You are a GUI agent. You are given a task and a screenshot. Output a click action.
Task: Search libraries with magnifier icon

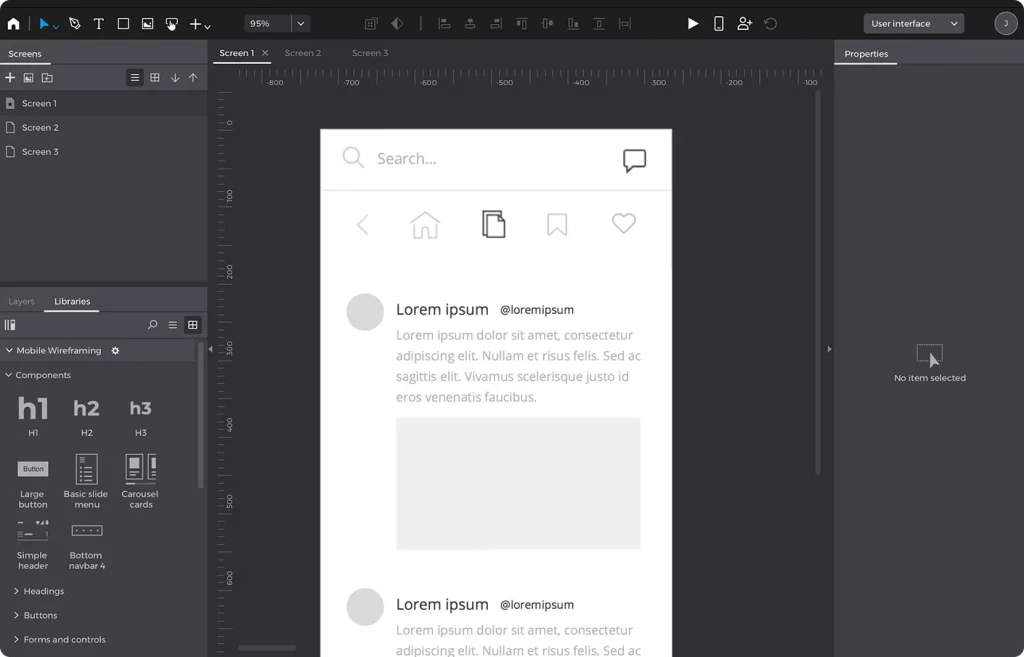click(153, 325)
